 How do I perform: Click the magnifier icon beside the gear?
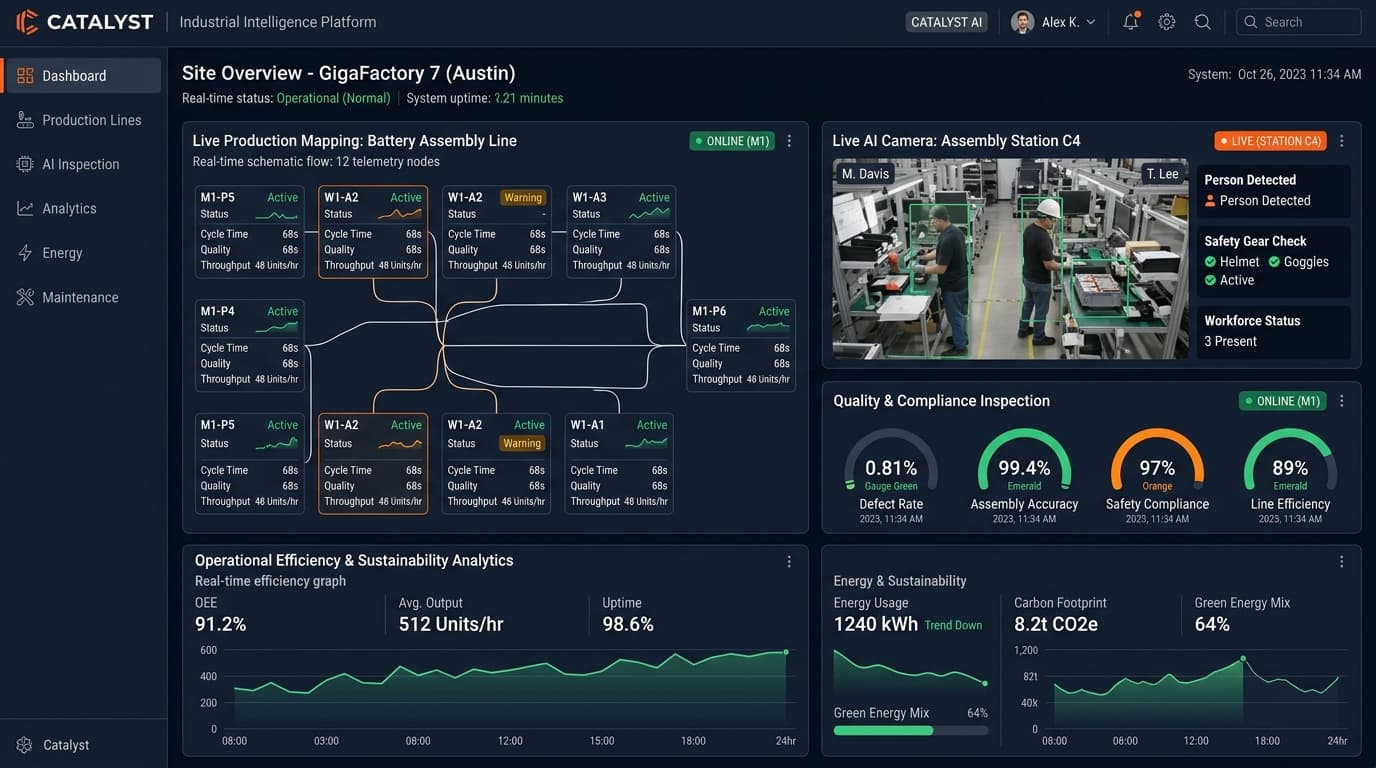(1203, 22)
